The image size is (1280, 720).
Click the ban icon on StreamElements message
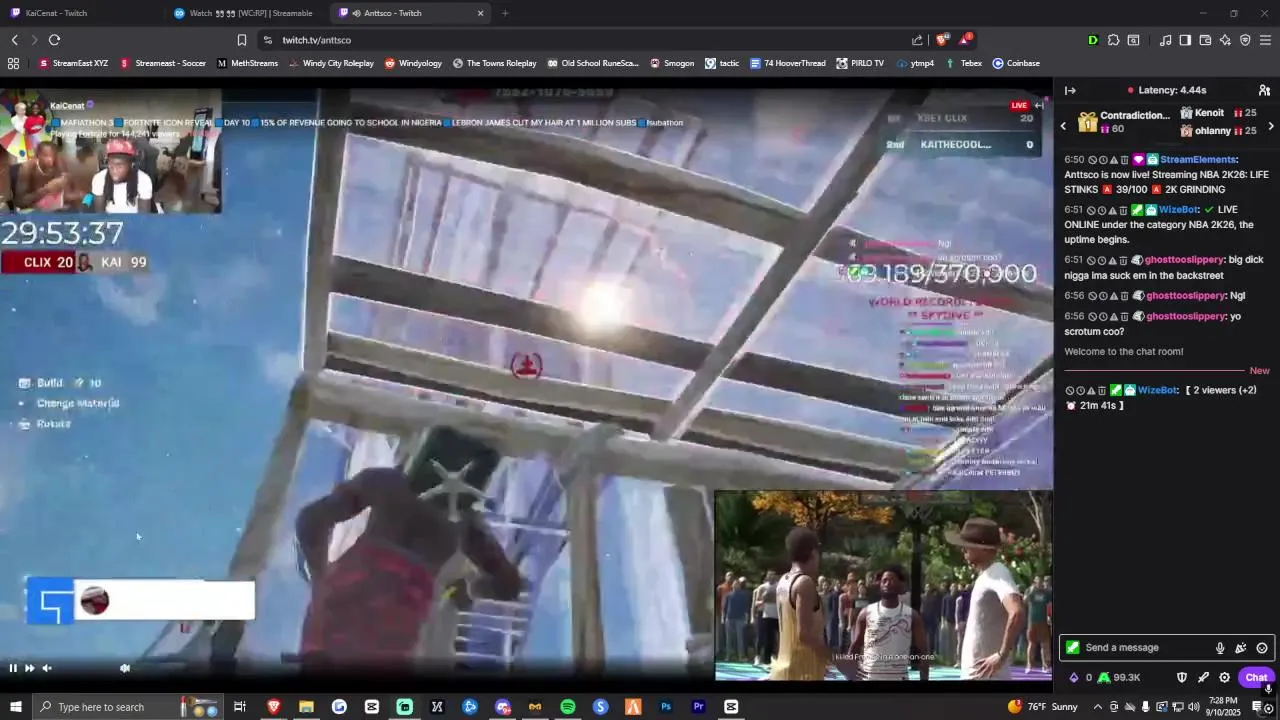point(1092,160)
